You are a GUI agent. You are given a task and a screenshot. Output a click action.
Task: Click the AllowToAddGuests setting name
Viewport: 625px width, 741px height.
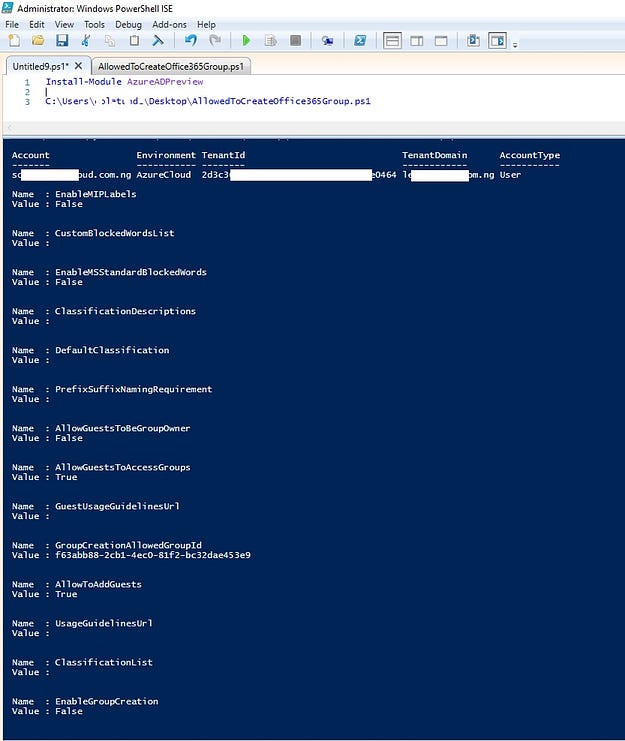pos(98,584)
